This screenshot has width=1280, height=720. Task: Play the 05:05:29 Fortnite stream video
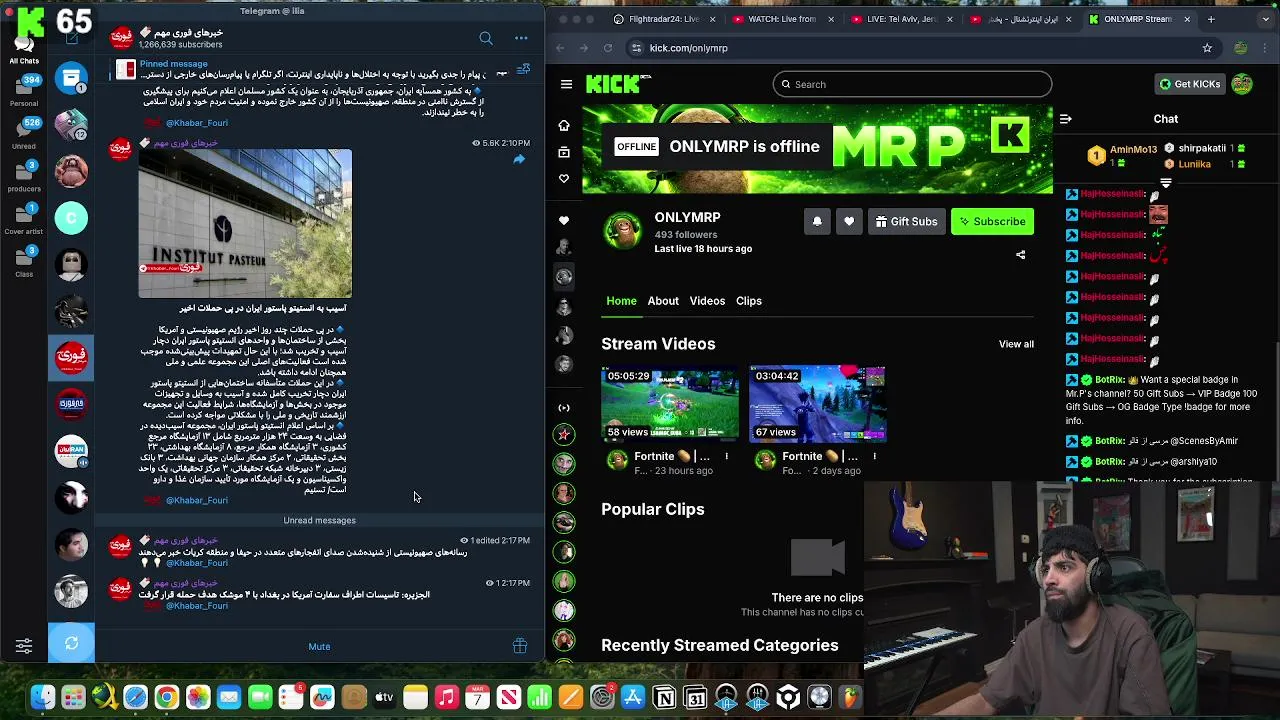(670, 405)
